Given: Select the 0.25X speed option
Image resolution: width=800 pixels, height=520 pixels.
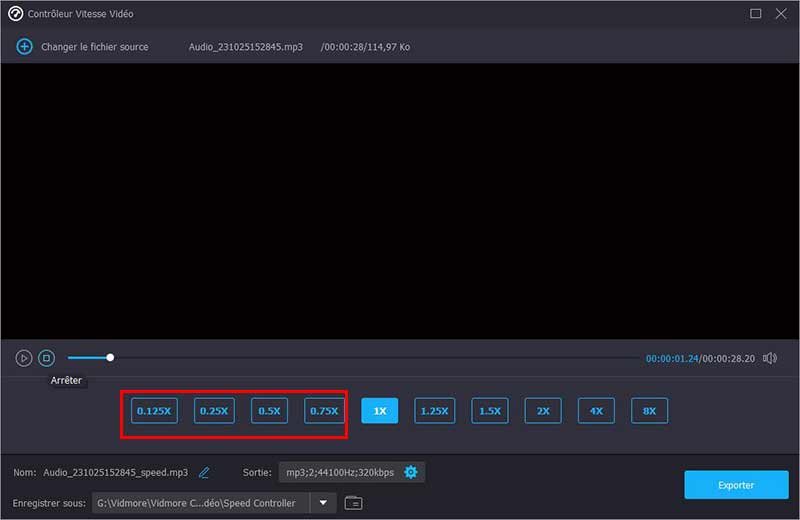Looking at the screenshot, I should coord(214,410).
